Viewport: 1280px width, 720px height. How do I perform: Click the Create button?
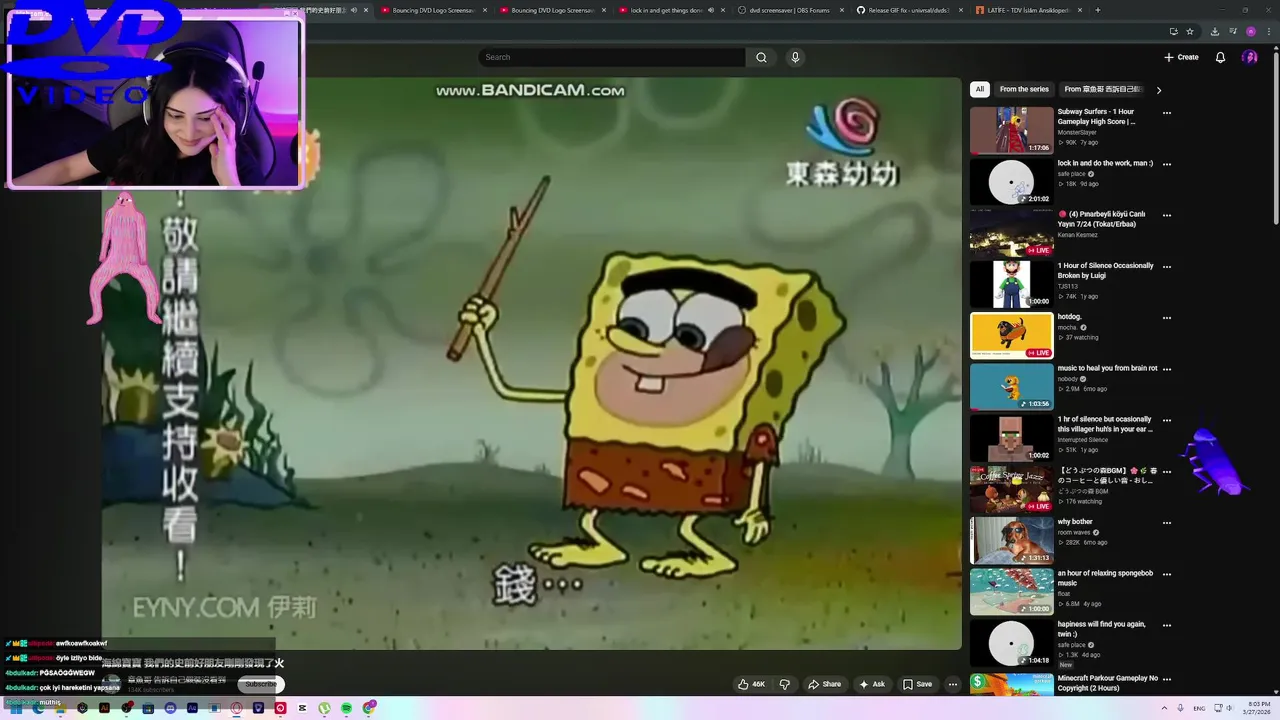(1181, 57)
